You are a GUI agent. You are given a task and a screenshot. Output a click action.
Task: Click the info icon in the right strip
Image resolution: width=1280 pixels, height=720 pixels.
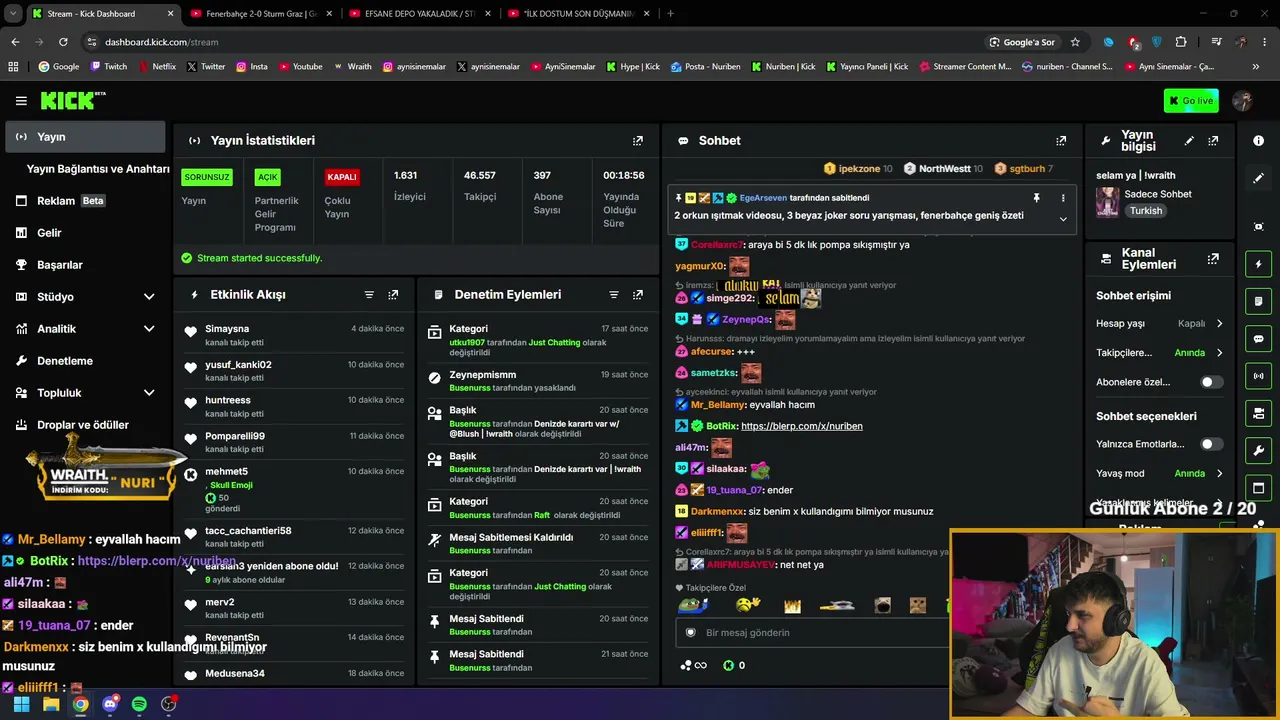[x=1259, y=141]
